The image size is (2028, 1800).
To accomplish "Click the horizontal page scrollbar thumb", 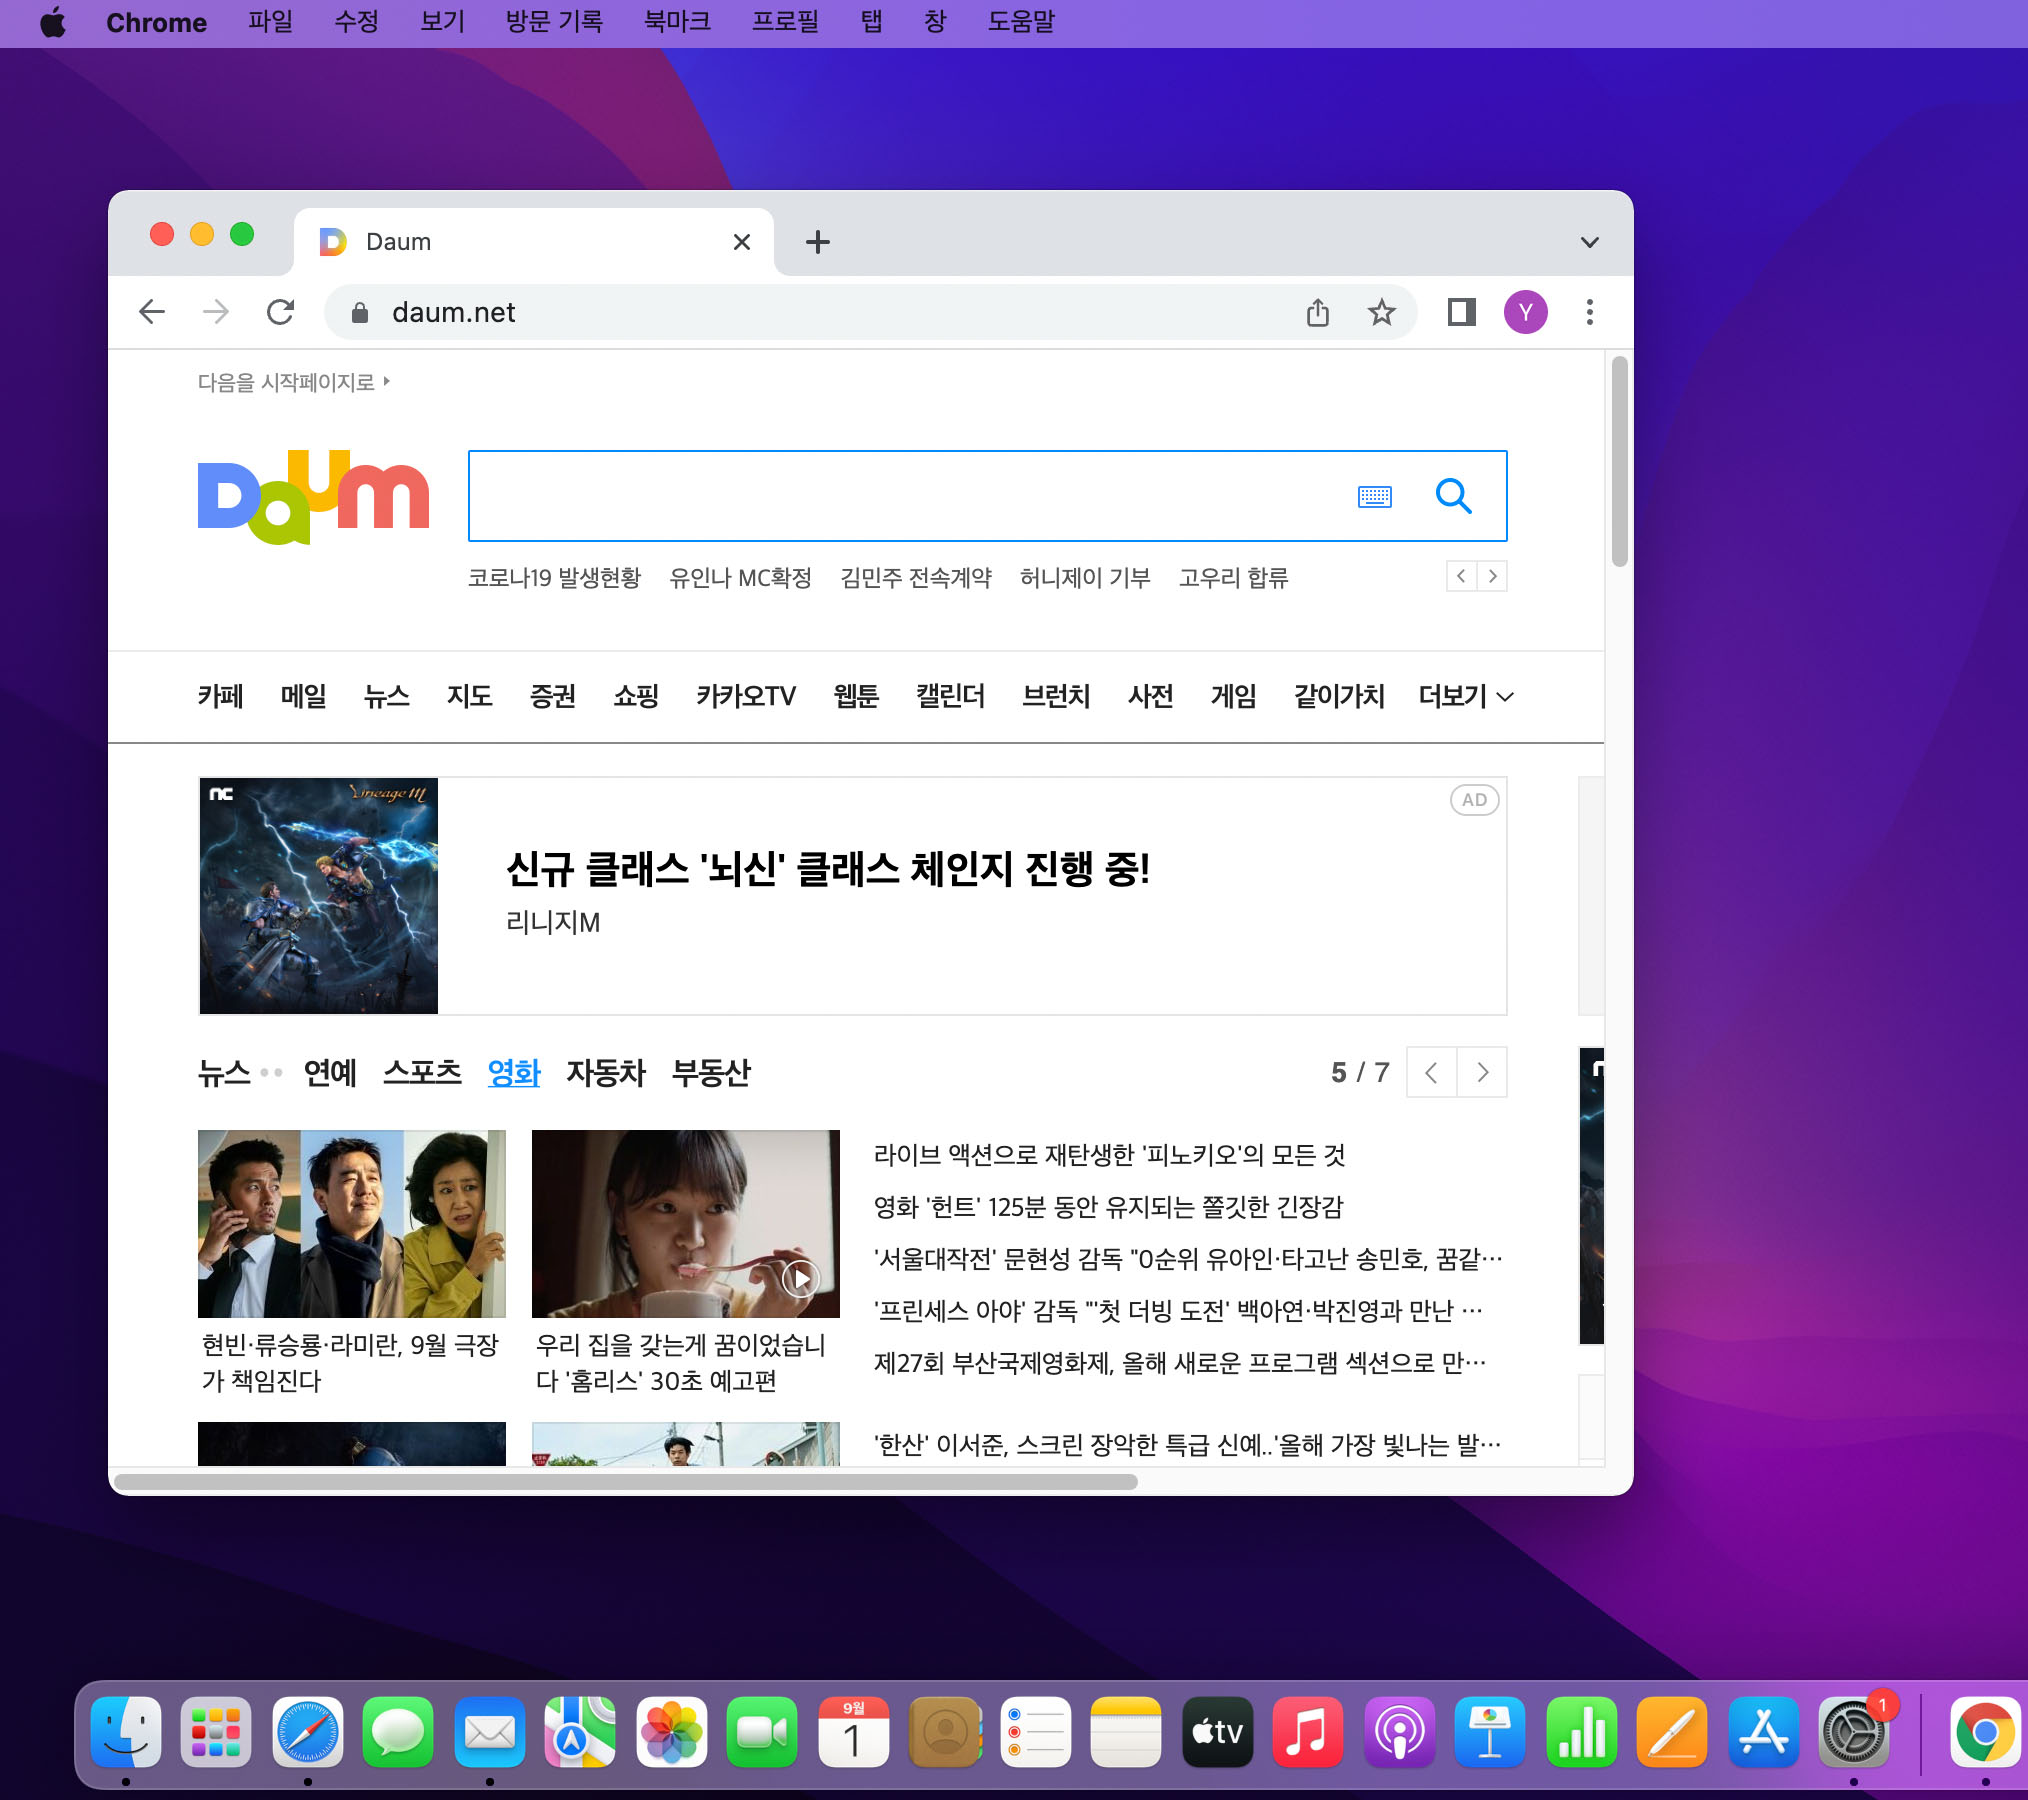I will coord(626,1481).
